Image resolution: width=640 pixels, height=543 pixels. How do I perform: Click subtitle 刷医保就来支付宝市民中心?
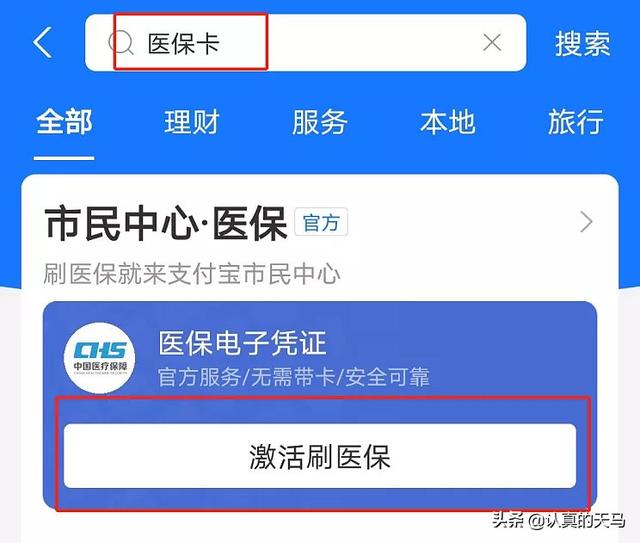(x=192, y=274)
